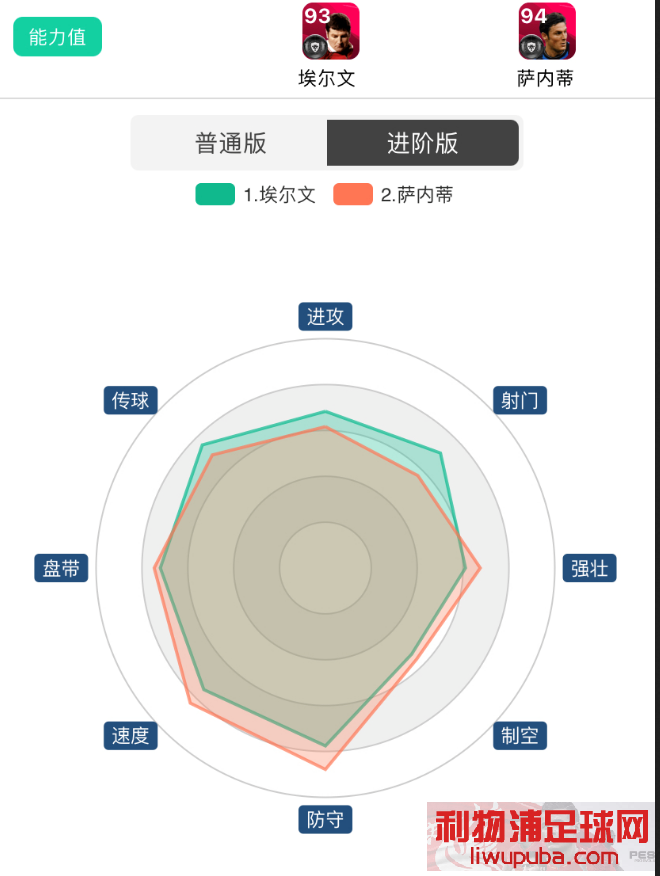The height and width of the screenshot is (876, 660).
Task: Click the 能力值 green button
Action: coord(58,37)
